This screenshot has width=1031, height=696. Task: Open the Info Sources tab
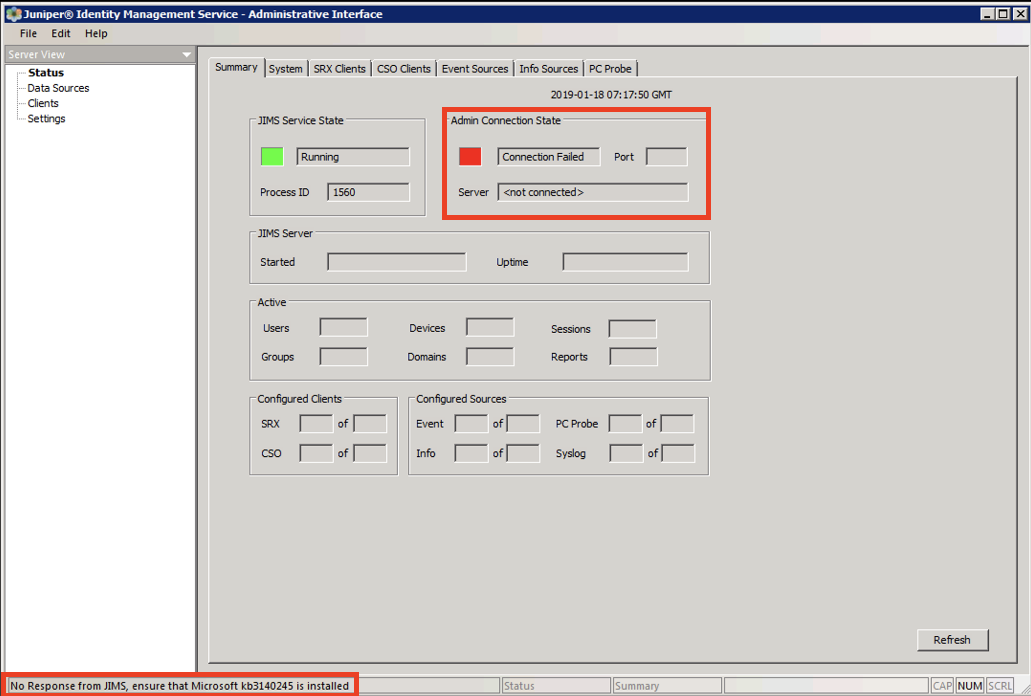pos(548,68)
